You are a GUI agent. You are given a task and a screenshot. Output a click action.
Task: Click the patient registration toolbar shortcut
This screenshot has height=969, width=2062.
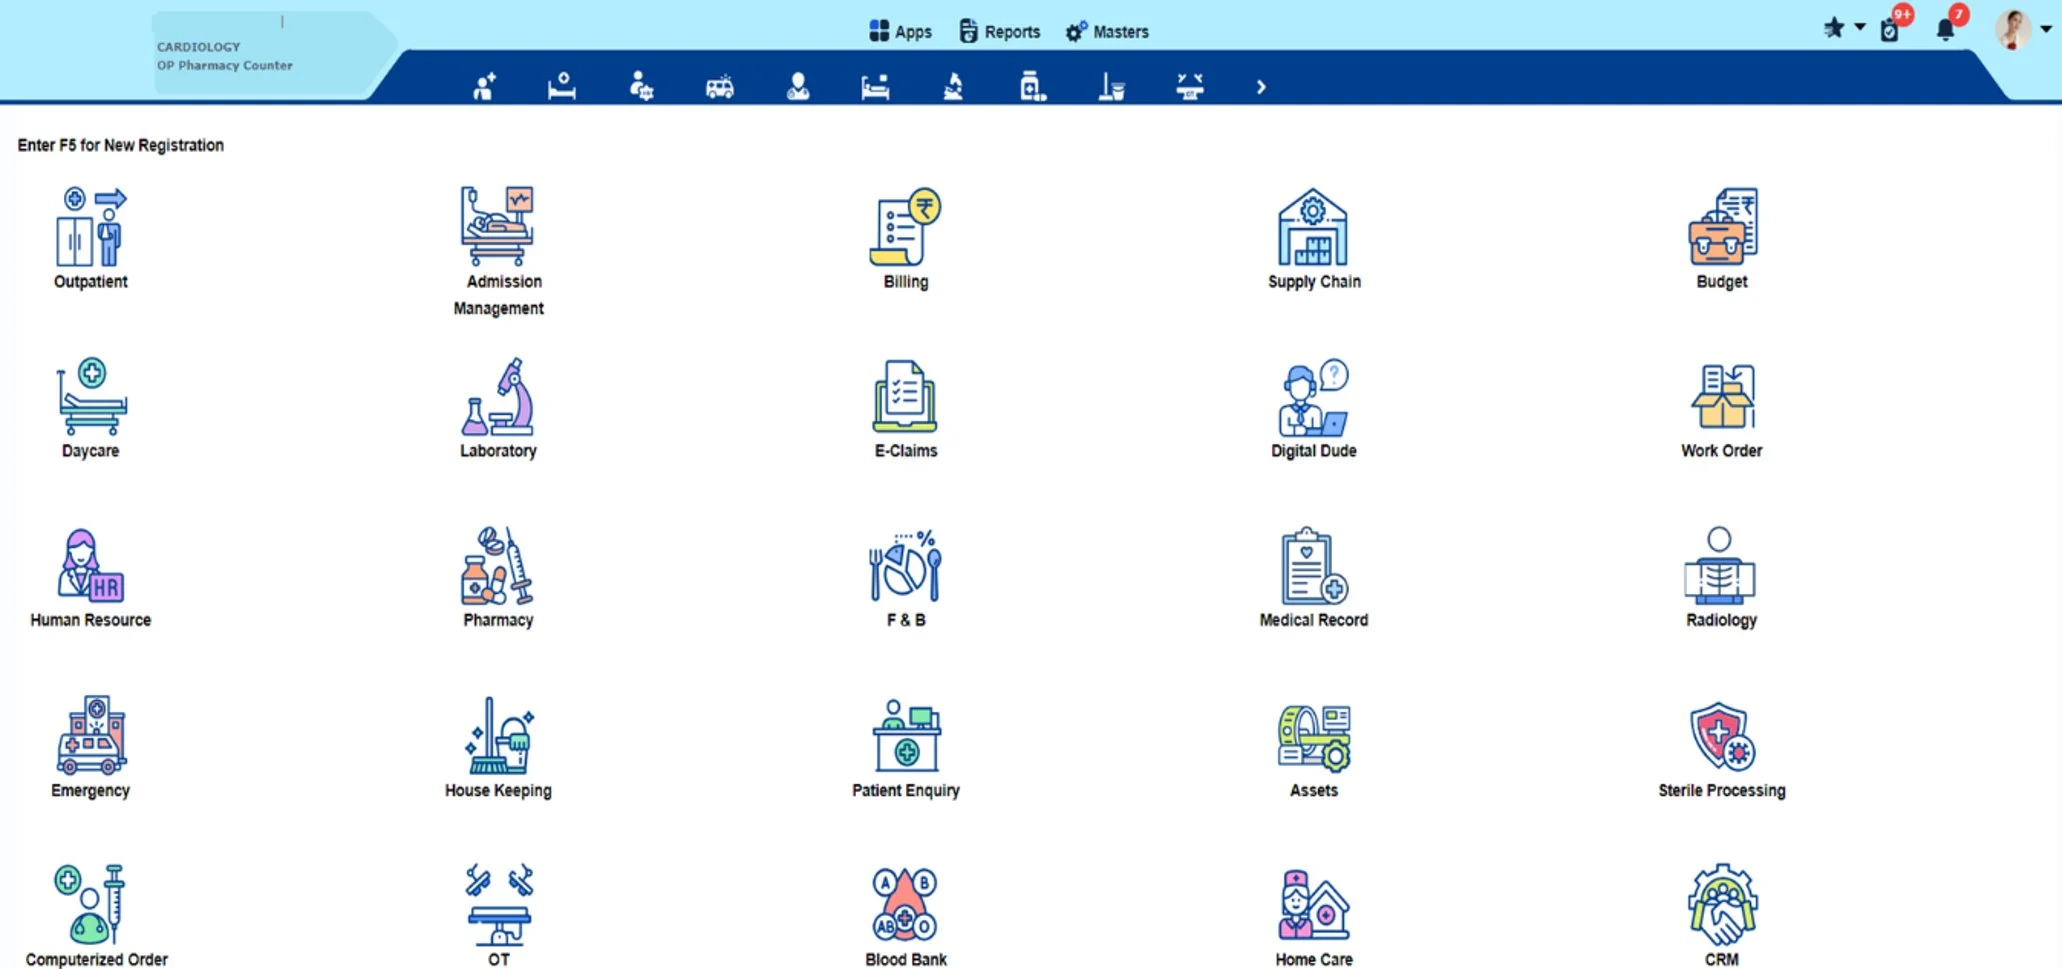click(x=484, y=87)
